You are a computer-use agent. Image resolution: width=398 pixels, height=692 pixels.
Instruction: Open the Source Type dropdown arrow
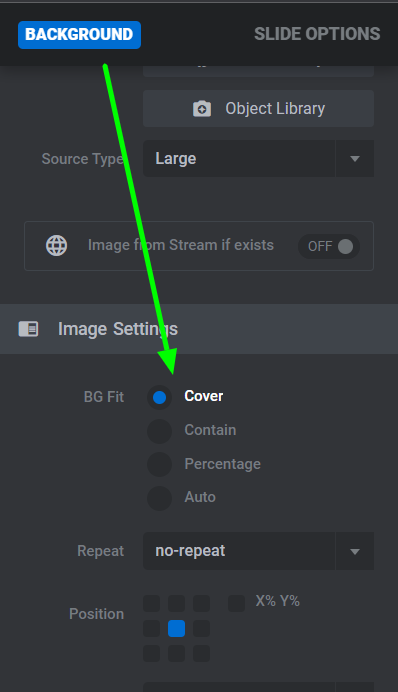(x=355, y=159)
